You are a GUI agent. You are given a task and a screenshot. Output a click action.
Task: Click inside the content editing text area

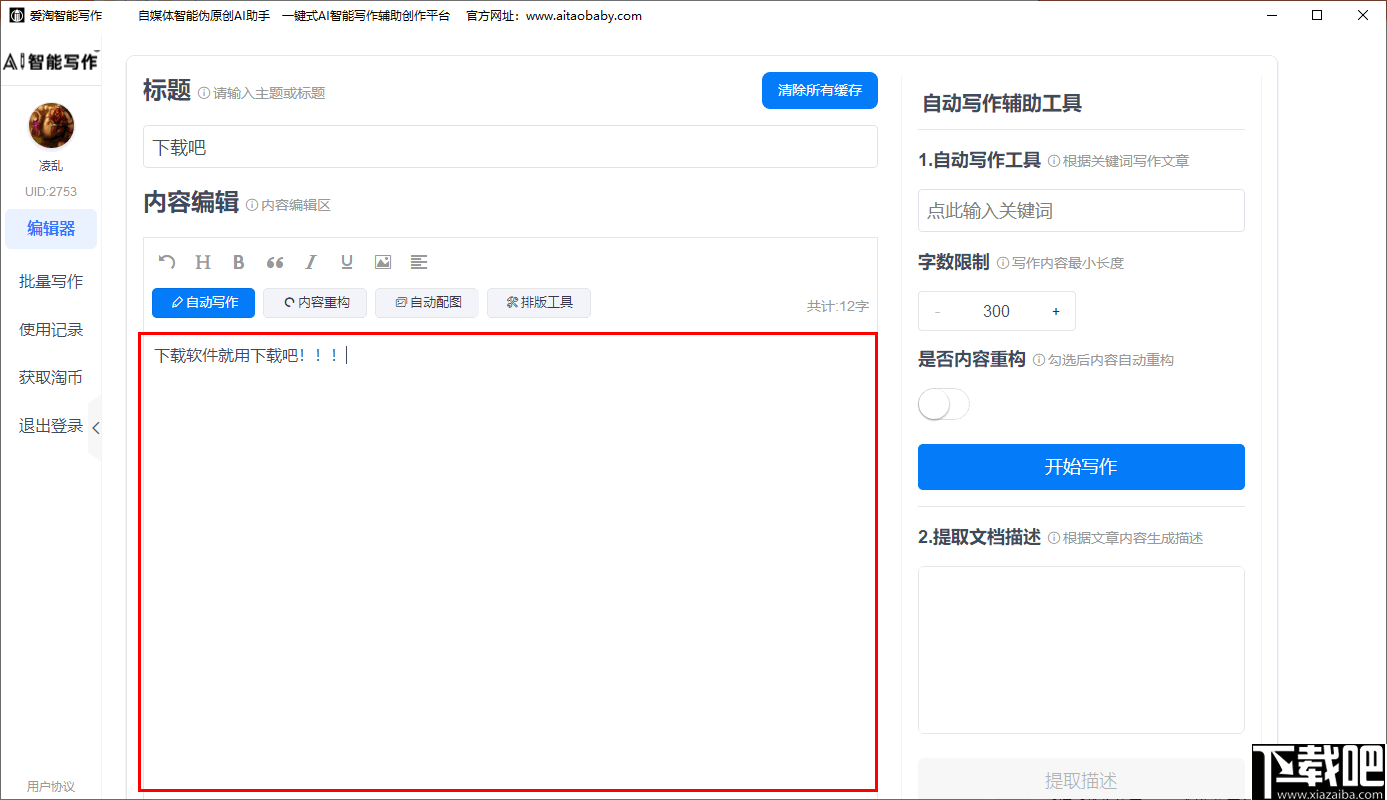coord(510,562)
